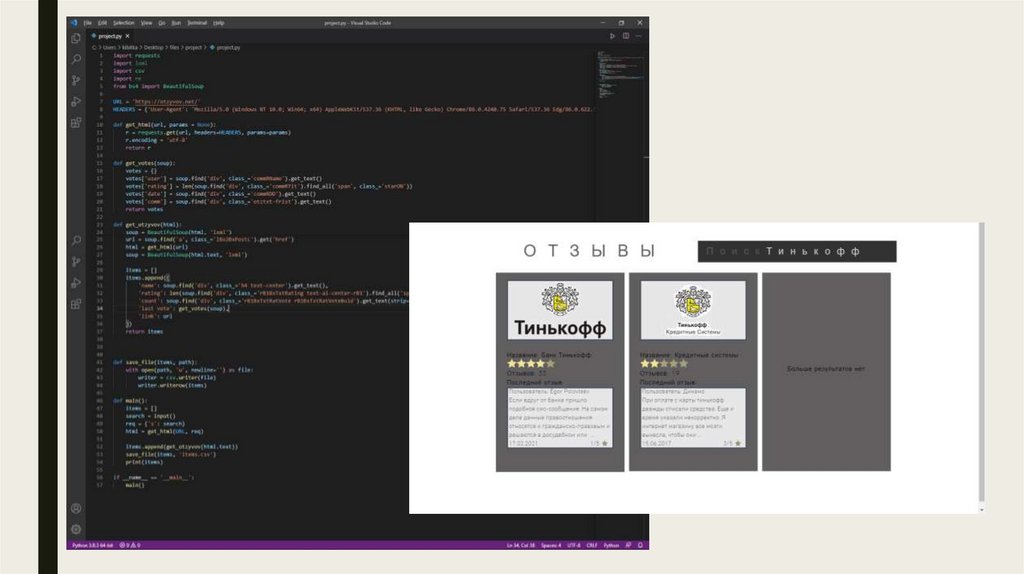
Task: Click the review page vertical scrollbar
Action: 980,360
